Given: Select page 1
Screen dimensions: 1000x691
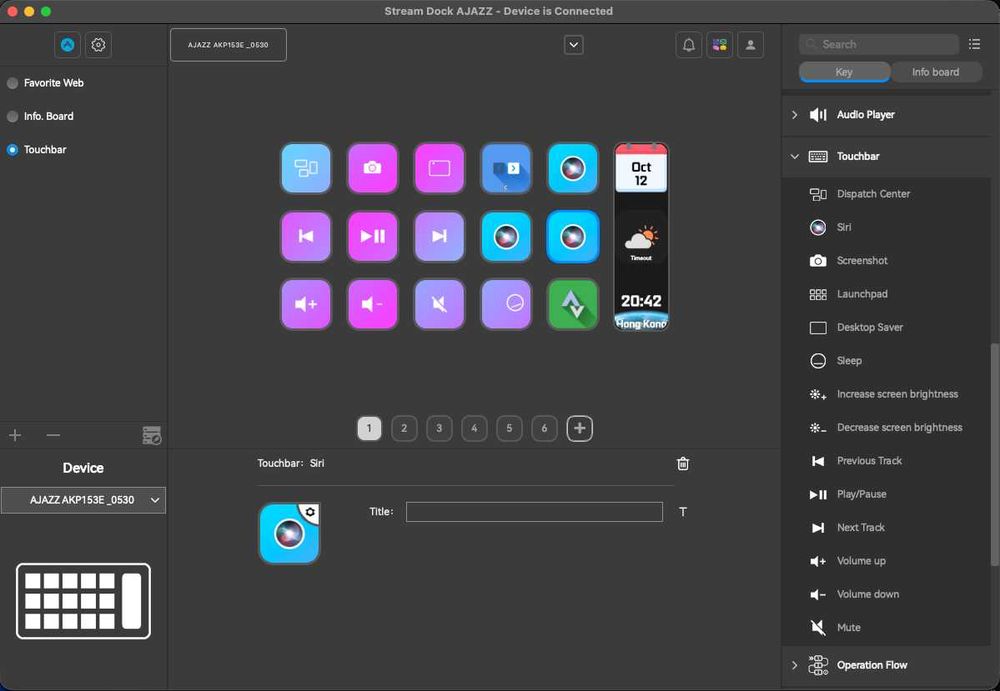Looking at the screenshot, I should coord(369,428).
